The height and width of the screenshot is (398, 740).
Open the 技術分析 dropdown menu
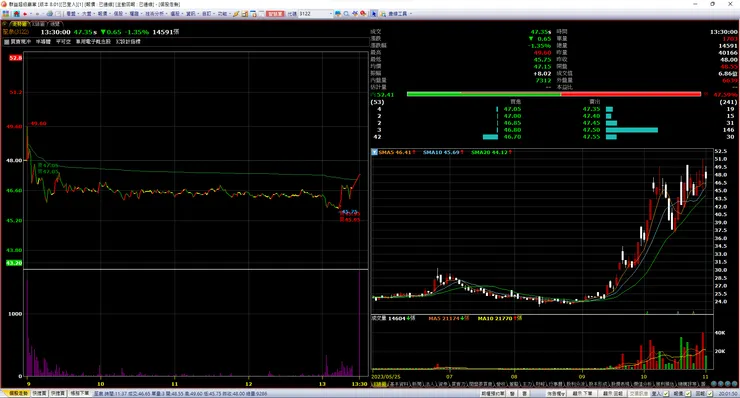tap(155, 14)
